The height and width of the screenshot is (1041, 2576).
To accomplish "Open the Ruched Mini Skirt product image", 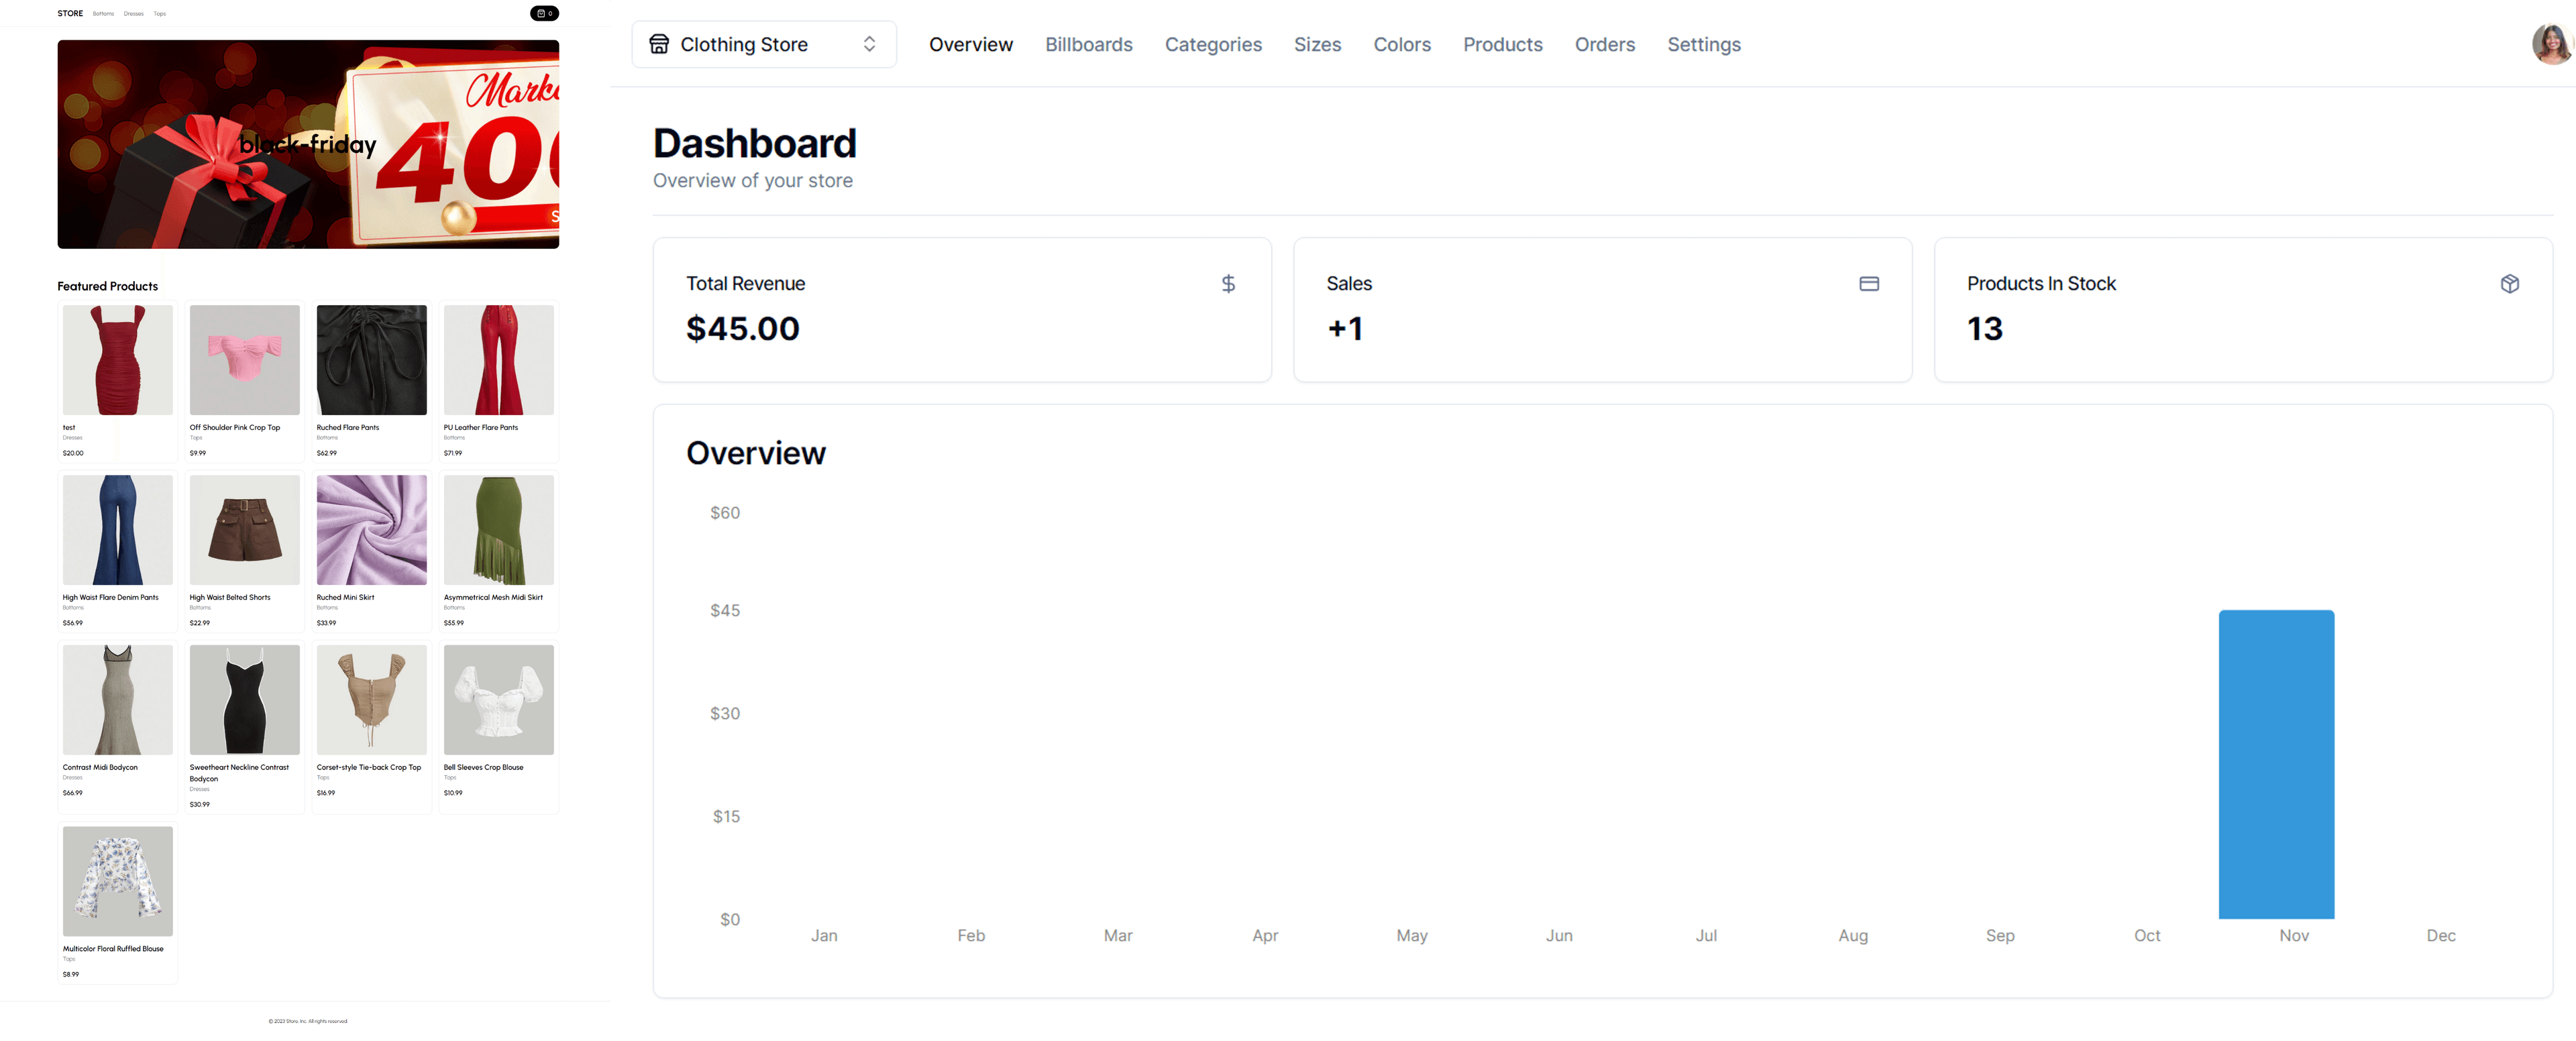I will pos(371,530).
